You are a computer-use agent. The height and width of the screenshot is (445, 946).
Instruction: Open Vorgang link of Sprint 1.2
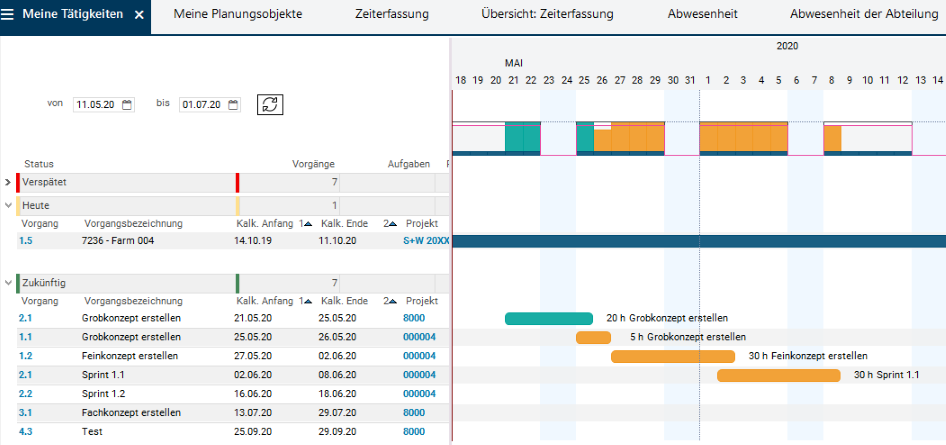pos(25,394)
